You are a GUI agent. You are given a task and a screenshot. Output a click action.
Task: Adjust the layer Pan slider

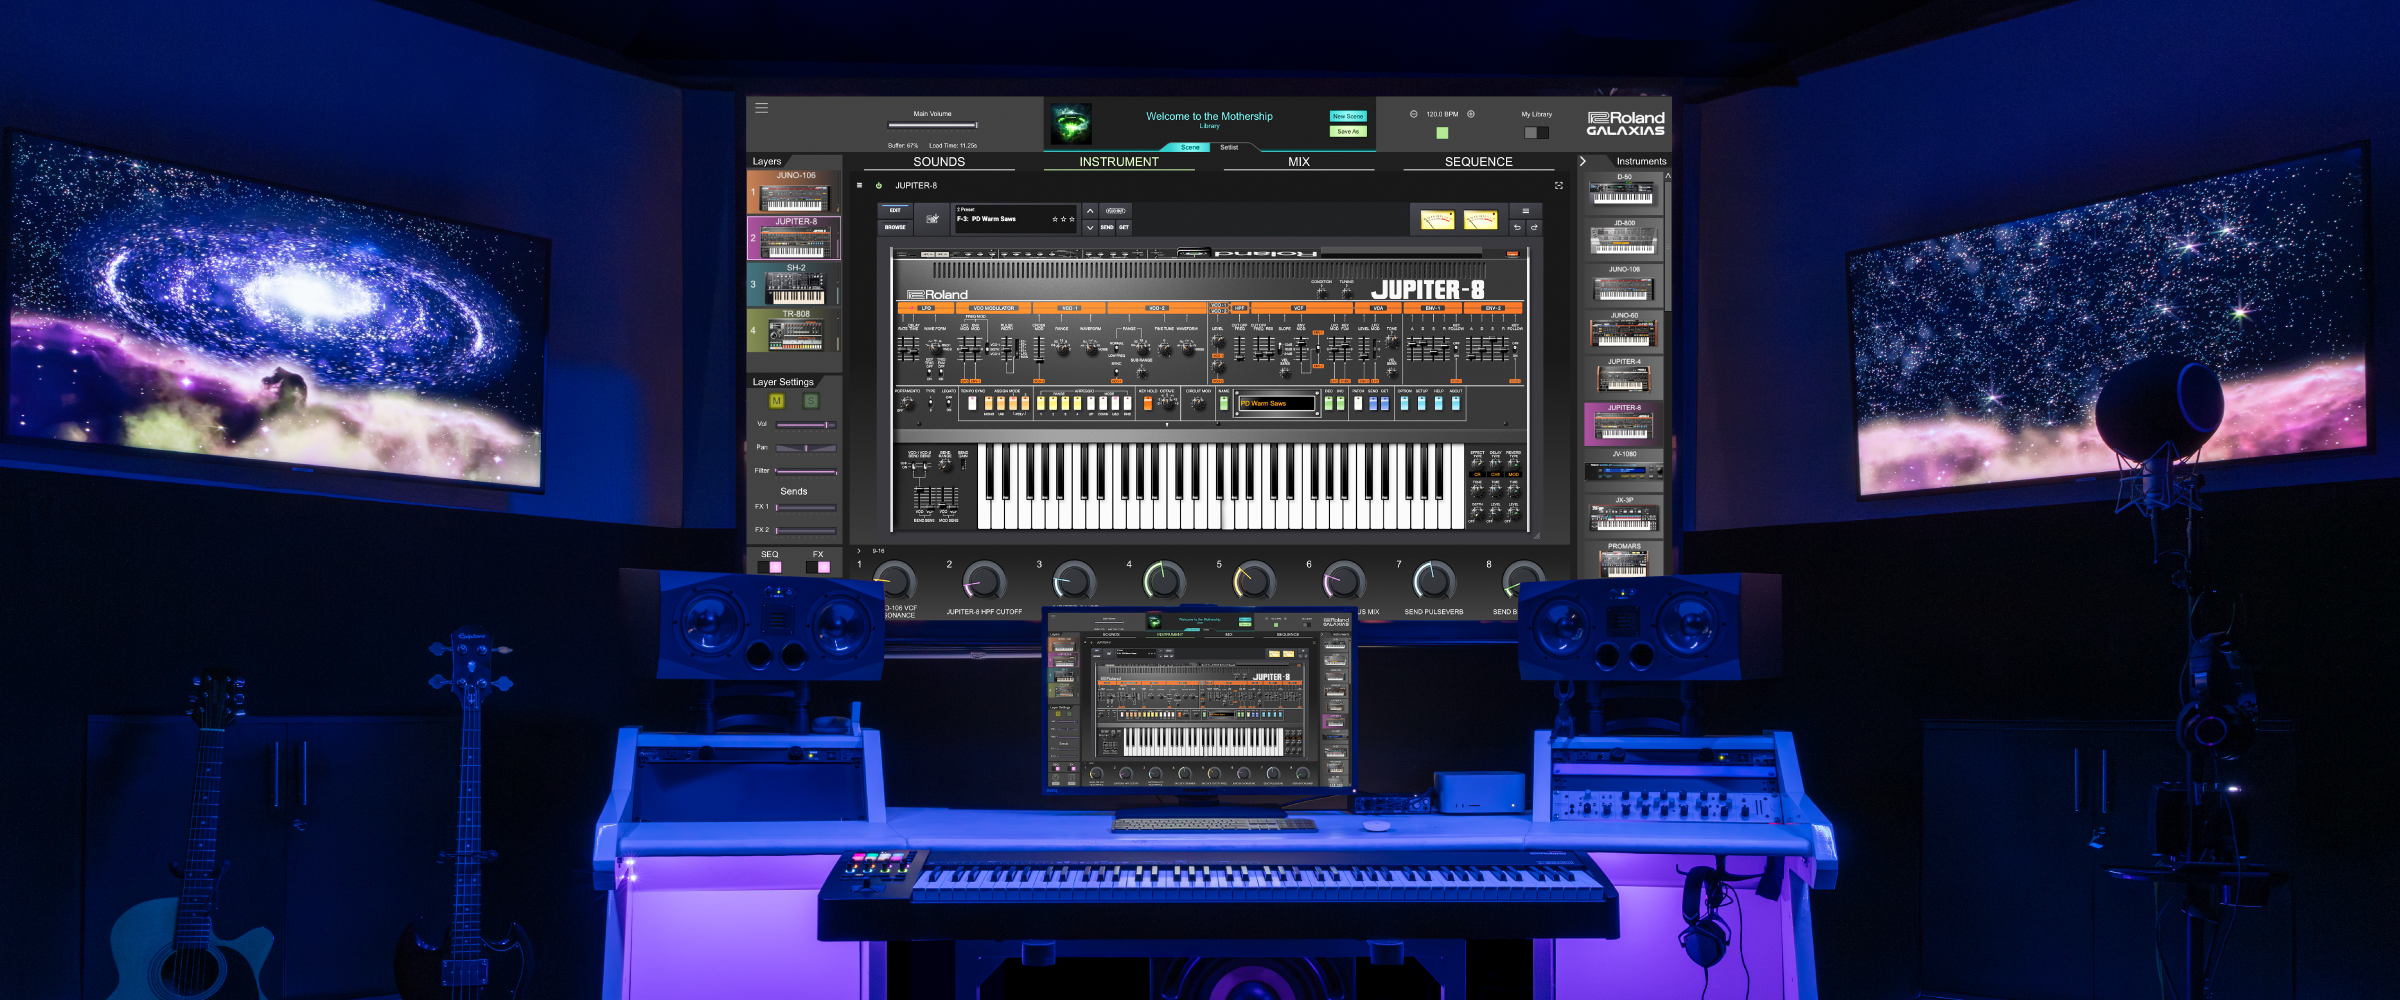[806, 448]
